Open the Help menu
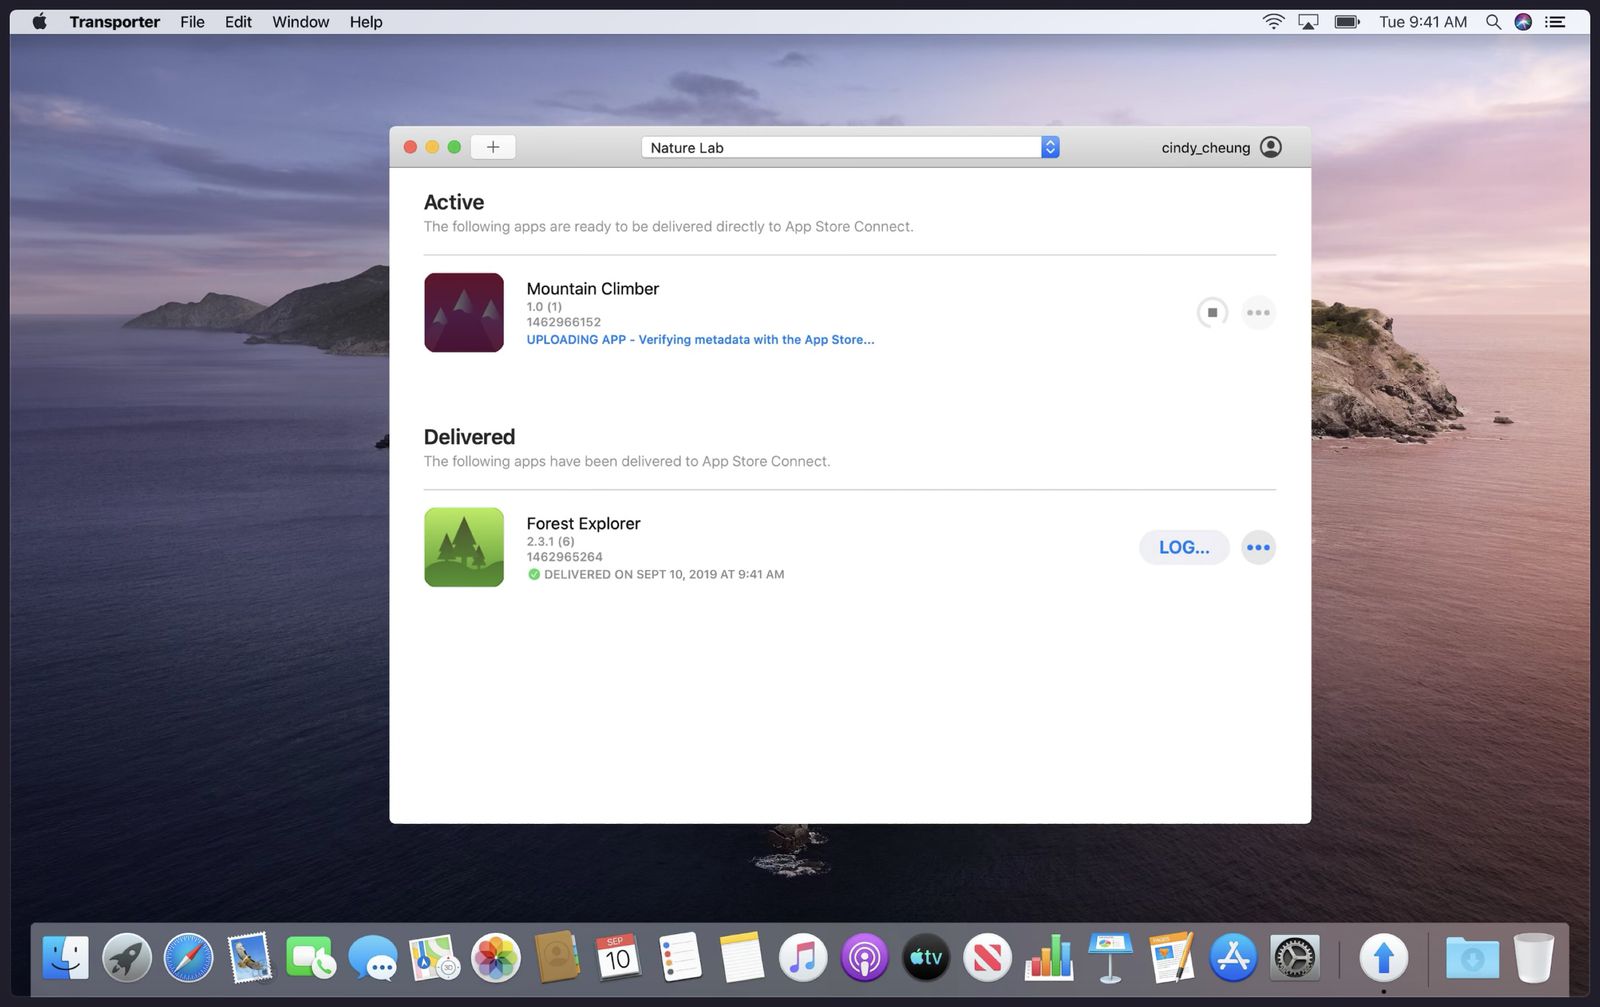This screenshot has width=1600, height=1007. (365, 21)
